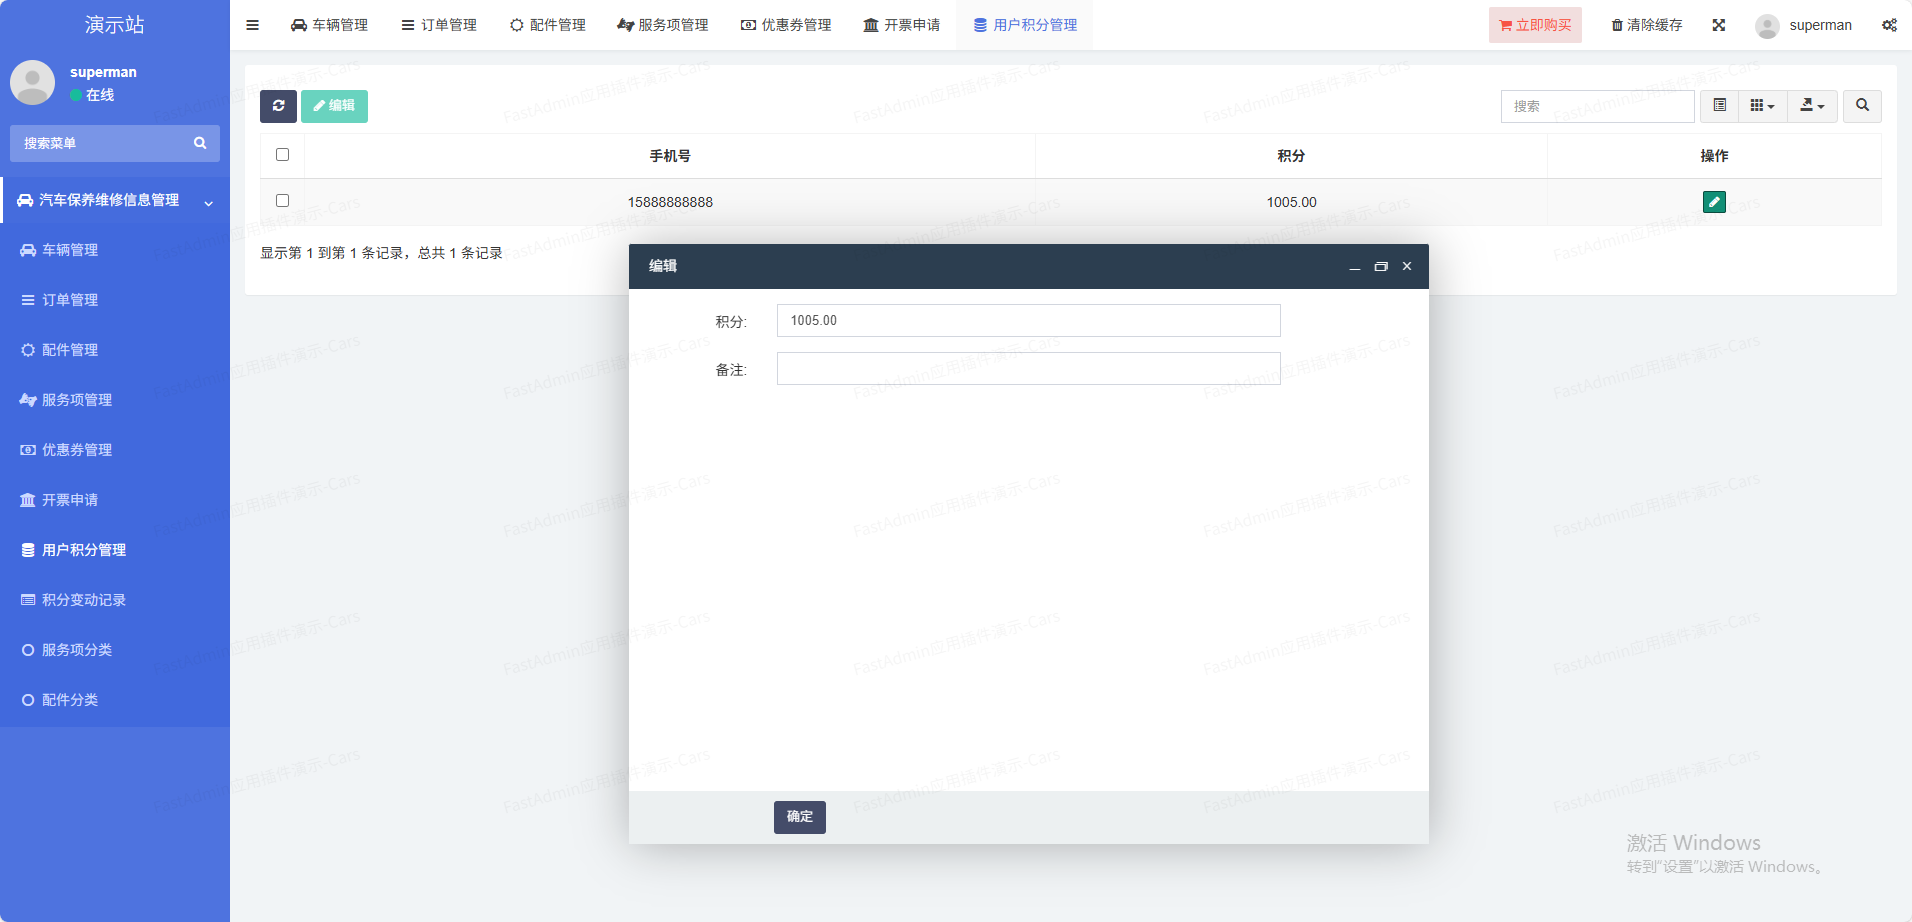Open the 订单管理 tab in top navigation
The height and width of the screenshot is (922, 1912).
click(439, 25)
